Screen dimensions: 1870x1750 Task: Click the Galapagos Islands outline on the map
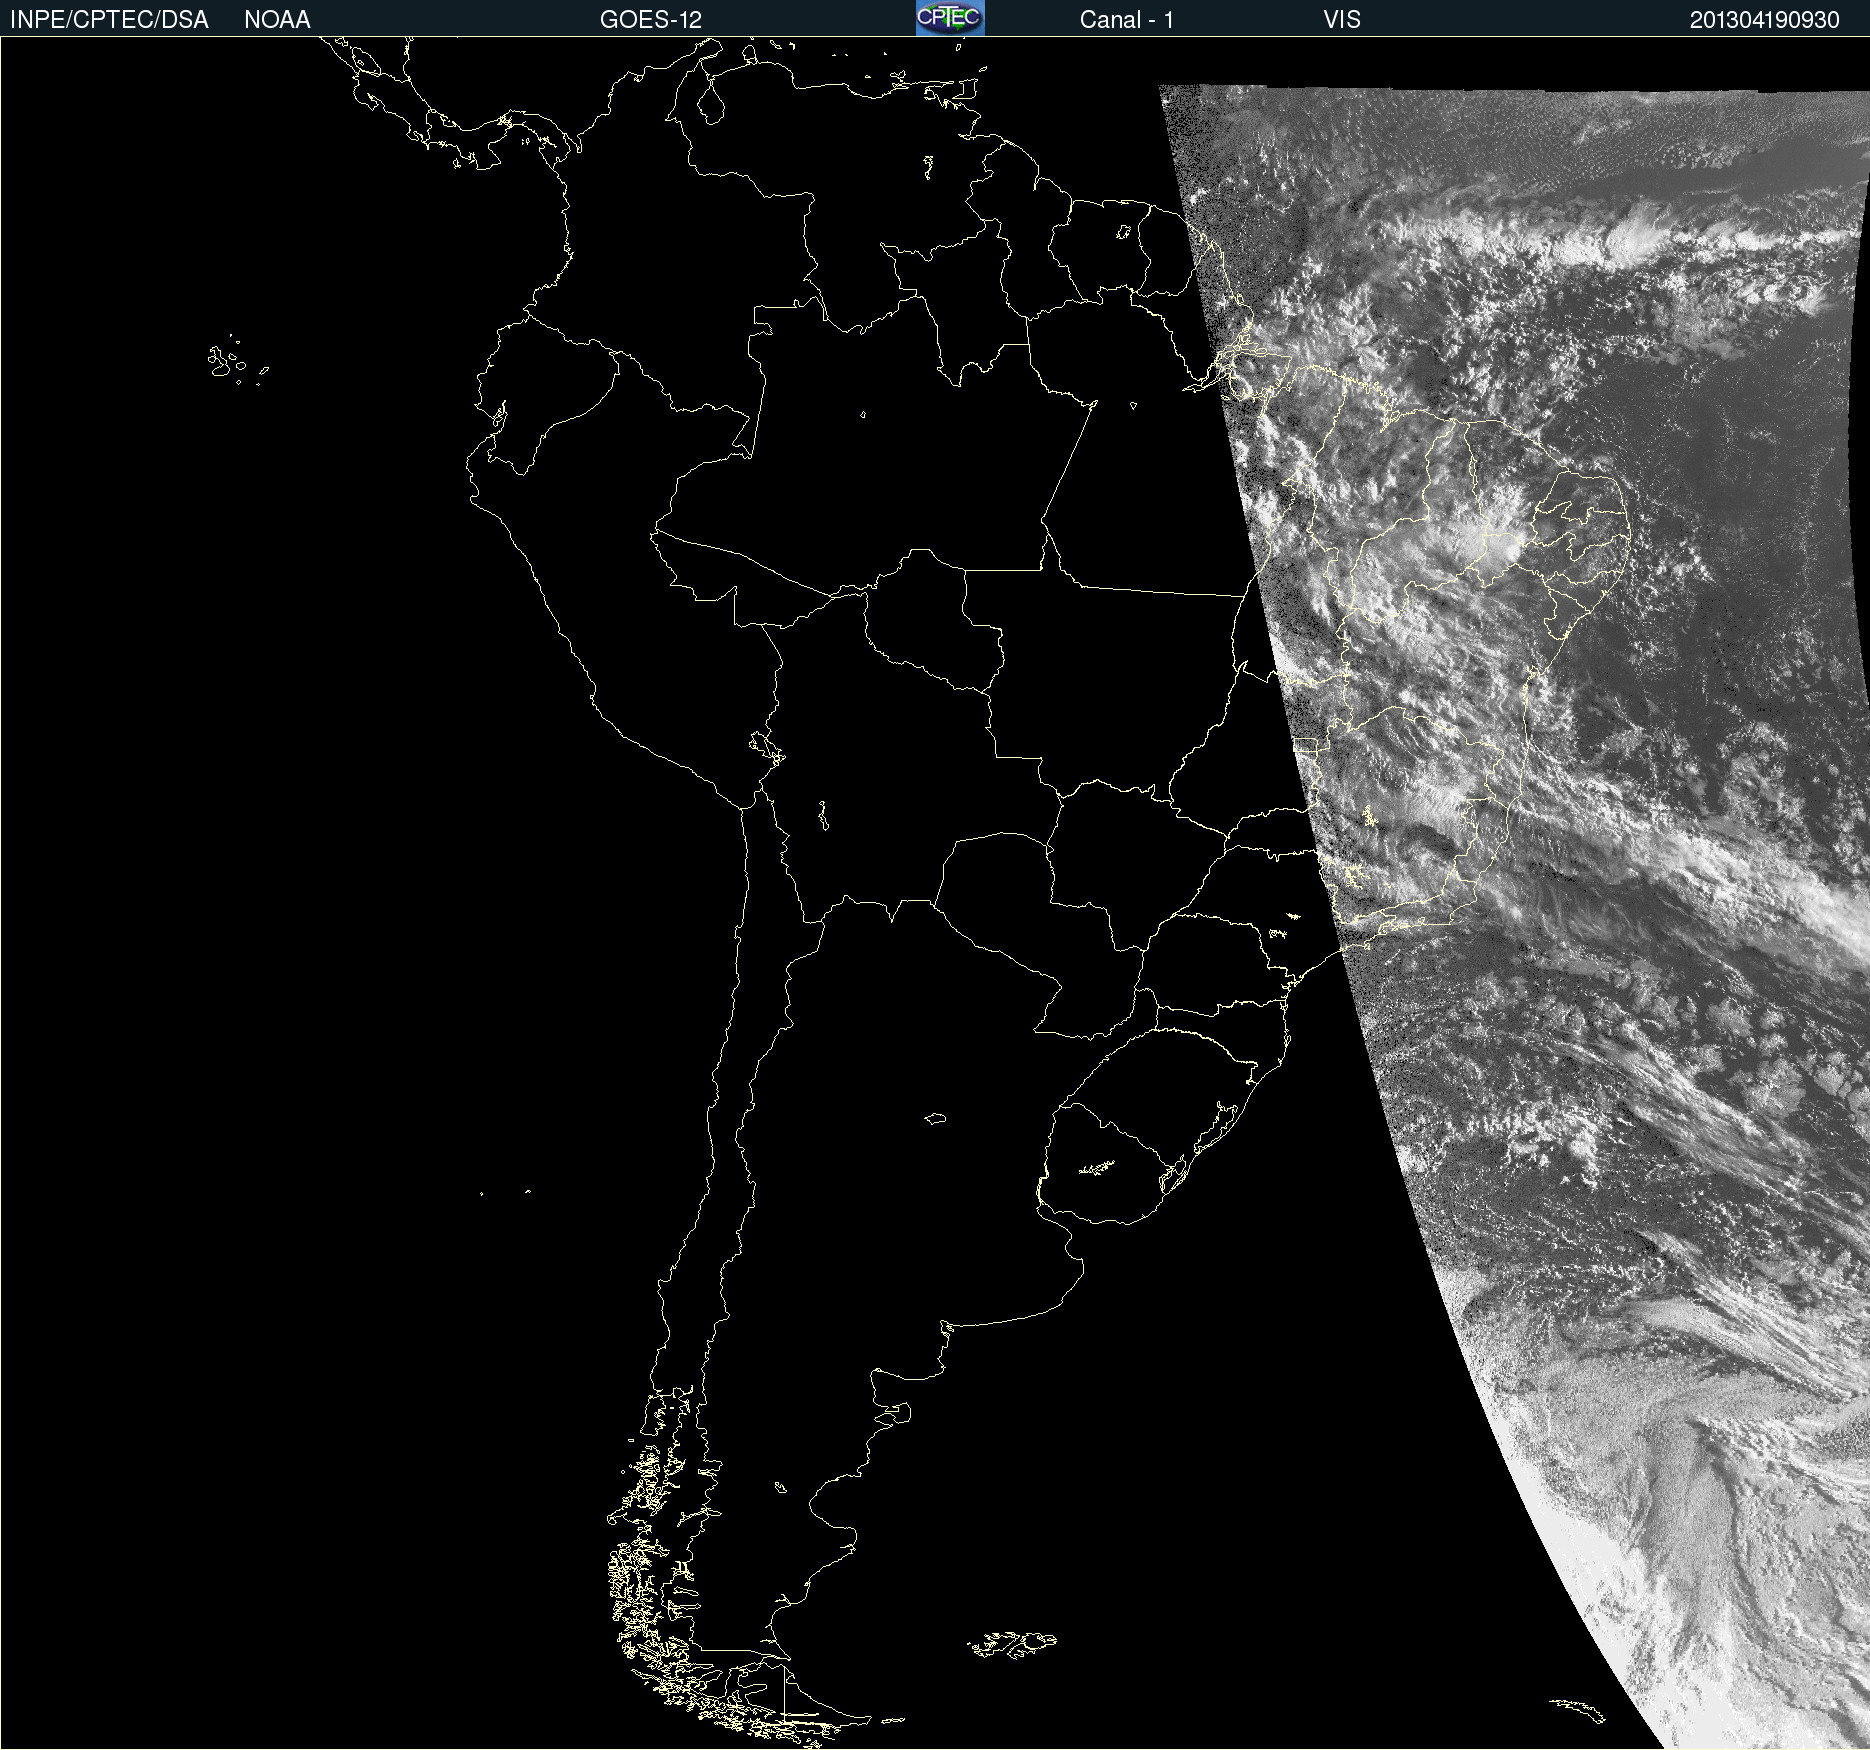(x=237, y=361)
